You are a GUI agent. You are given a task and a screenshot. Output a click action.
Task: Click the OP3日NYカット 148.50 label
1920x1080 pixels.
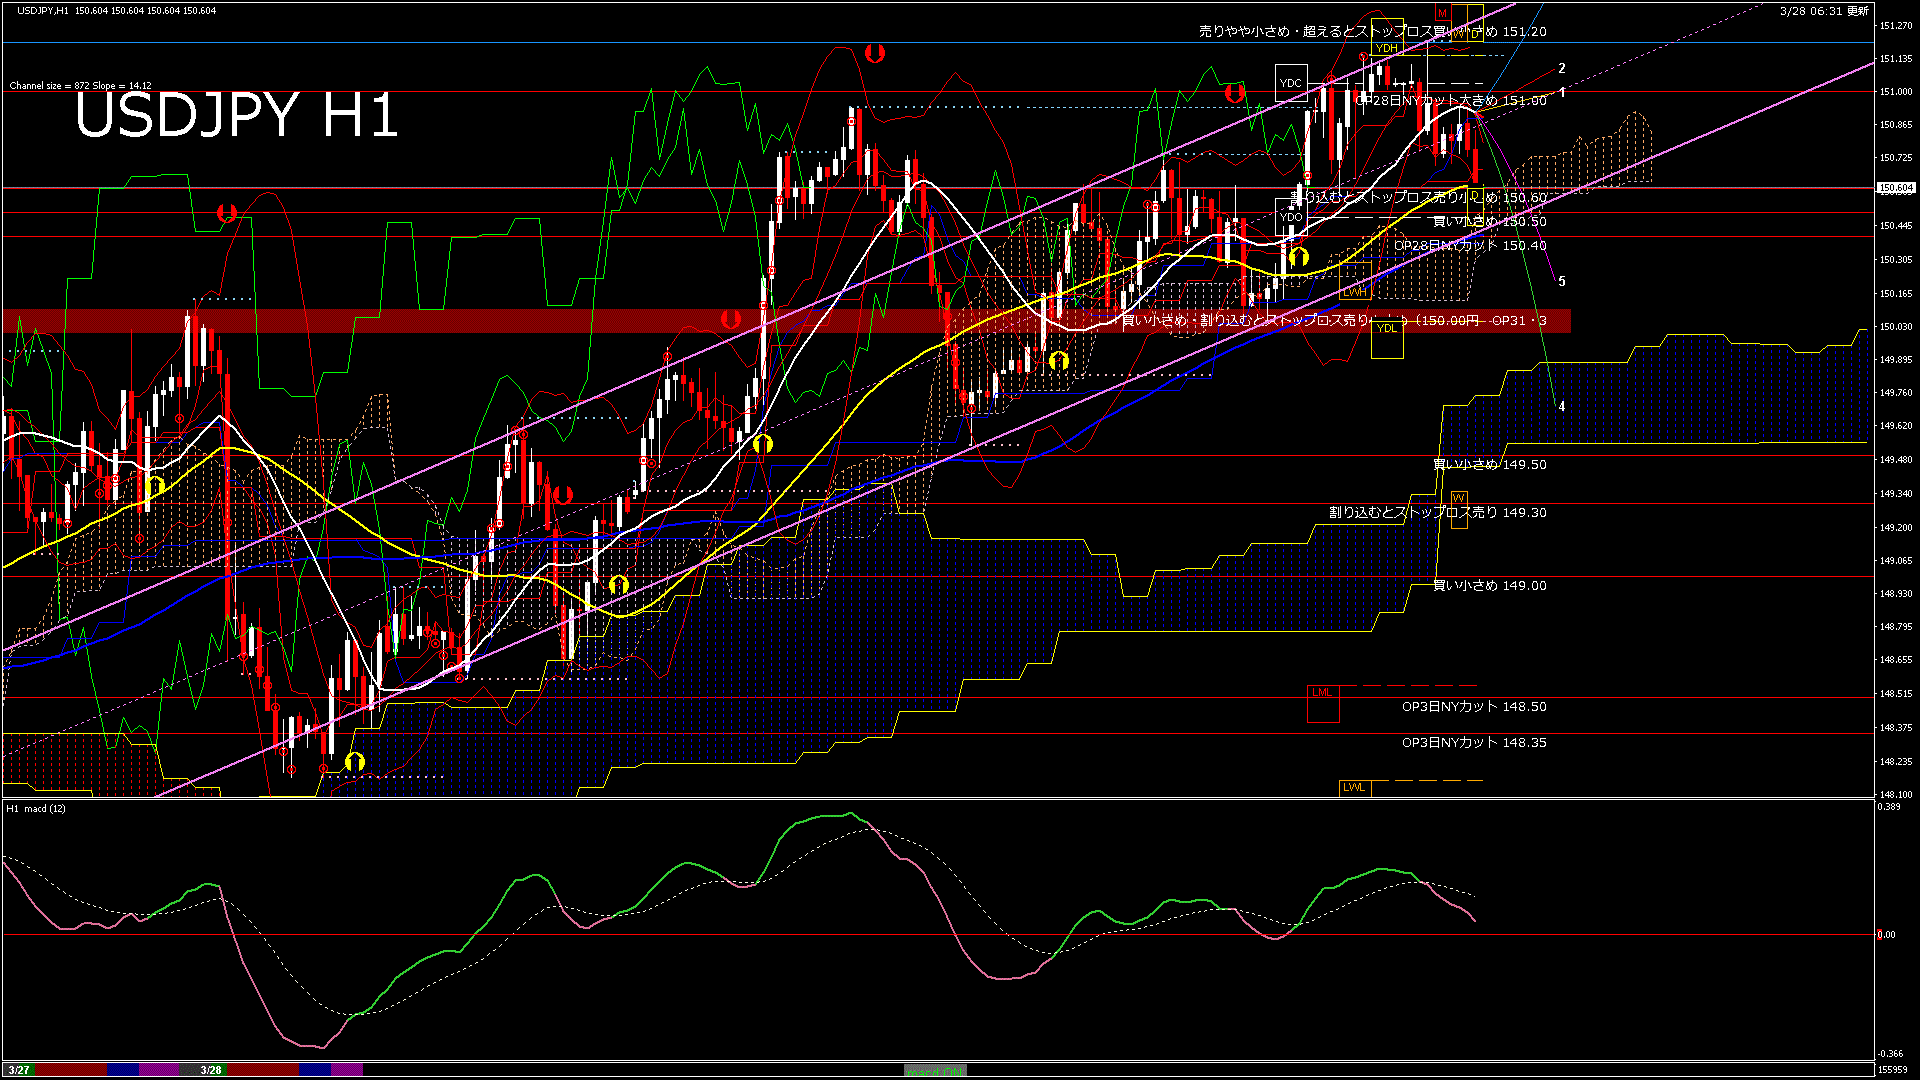coord(1473,707)
